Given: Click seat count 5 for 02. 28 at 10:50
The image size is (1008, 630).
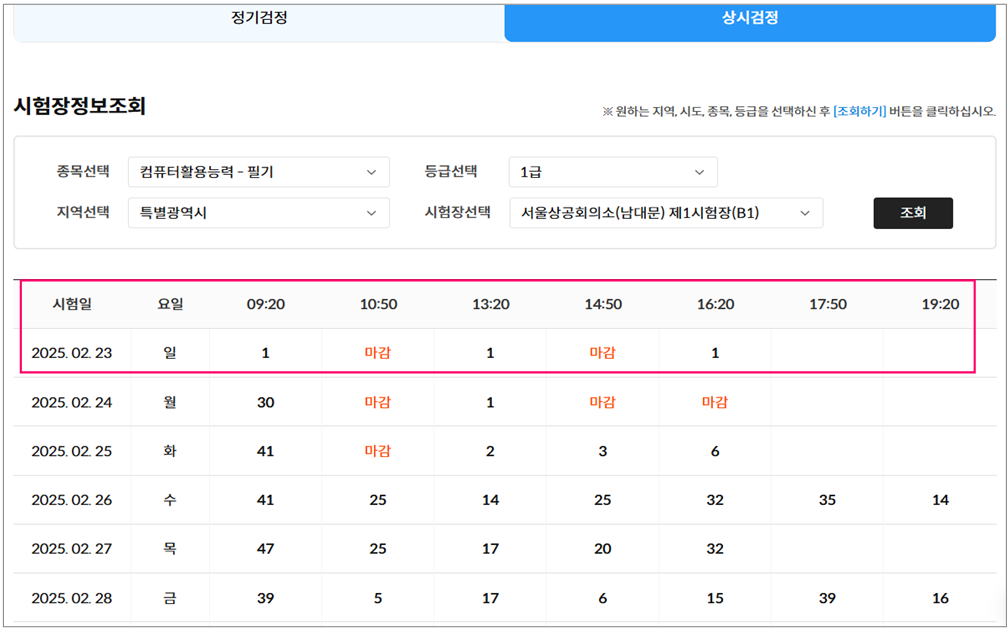Looking at the screenshot, I should tap(378, 598).
